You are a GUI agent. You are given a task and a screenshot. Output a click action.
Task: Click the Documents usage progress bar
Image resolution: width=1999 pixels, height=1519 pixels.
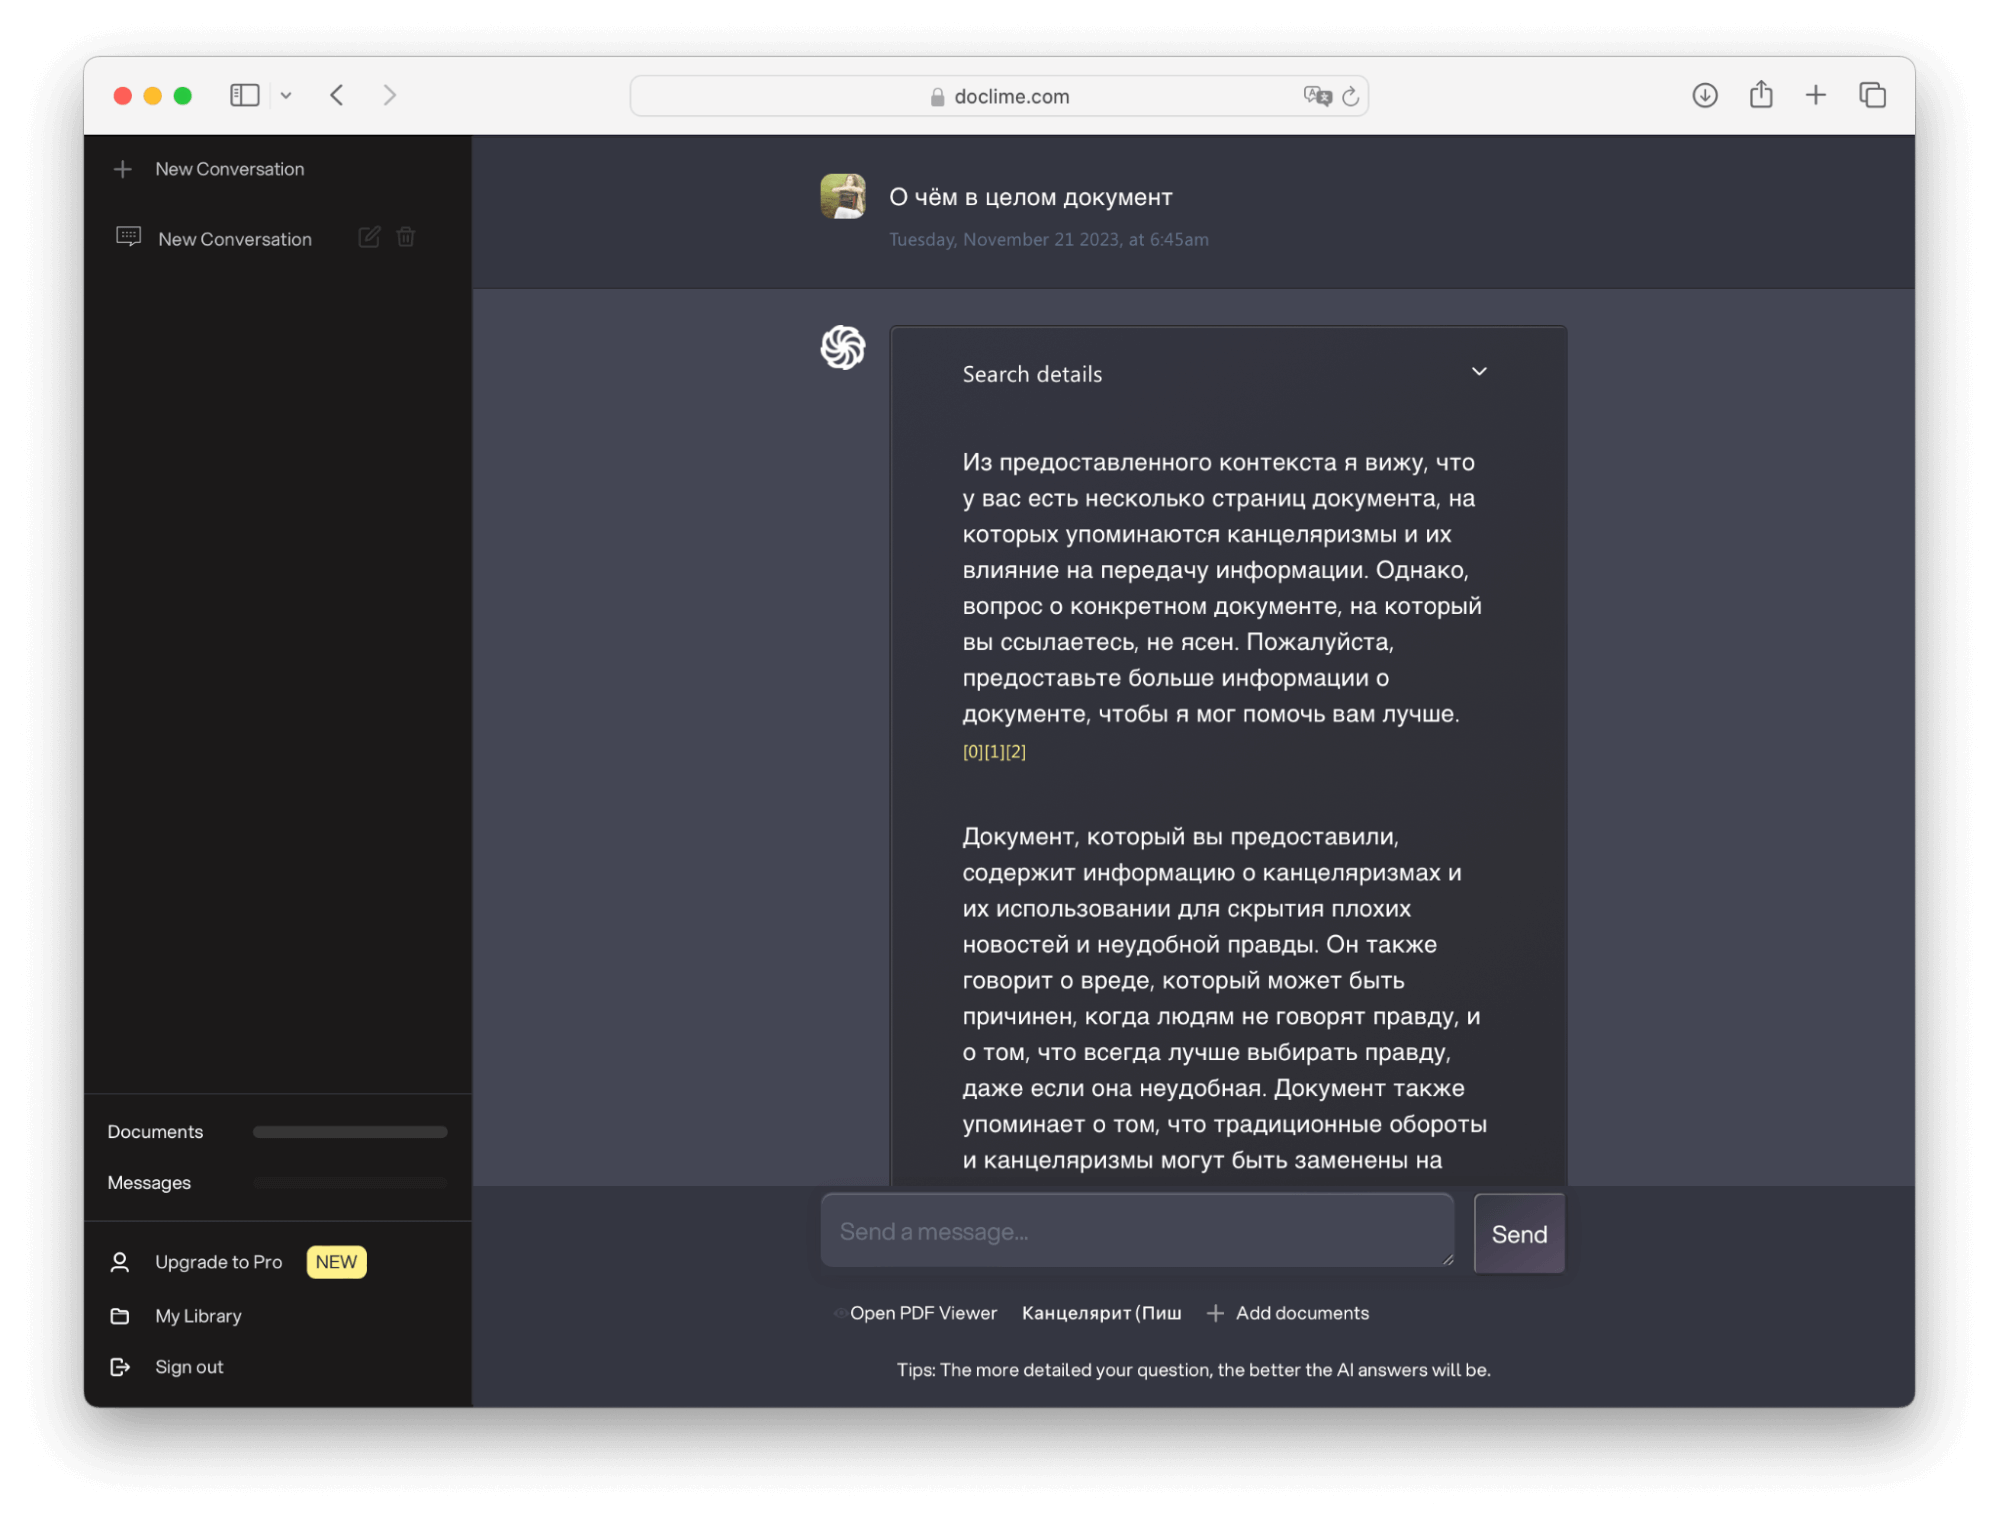[x=350, y=1132]
